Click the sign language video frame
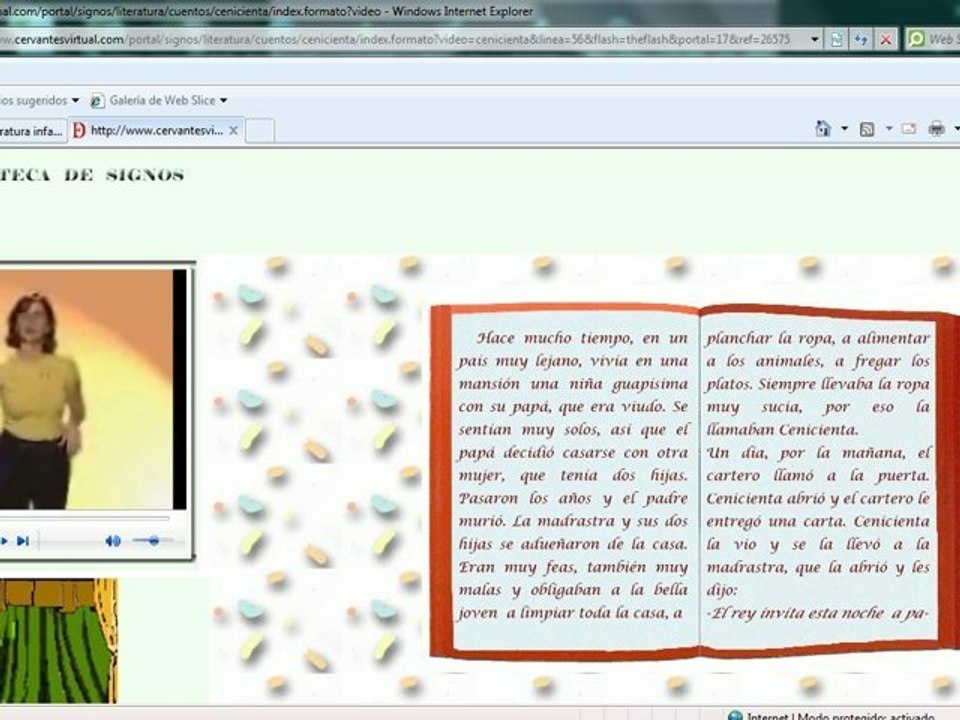Screen dimensions: 960x720 click(92, 389)
